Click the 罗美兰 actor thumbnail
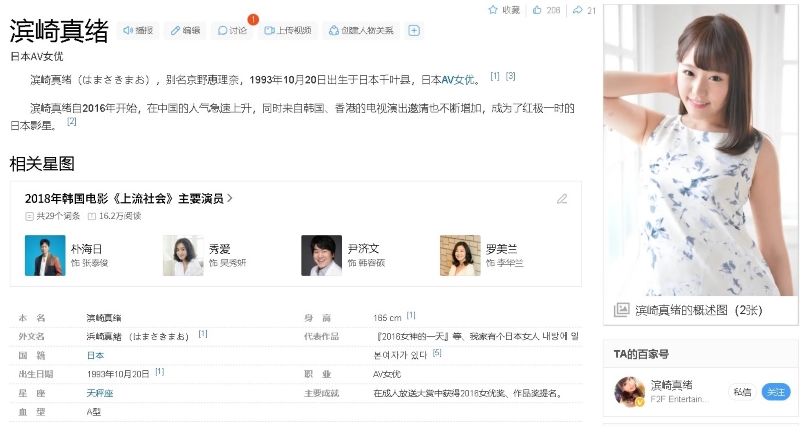Screen dimensions: 800x426 point(460,255)
